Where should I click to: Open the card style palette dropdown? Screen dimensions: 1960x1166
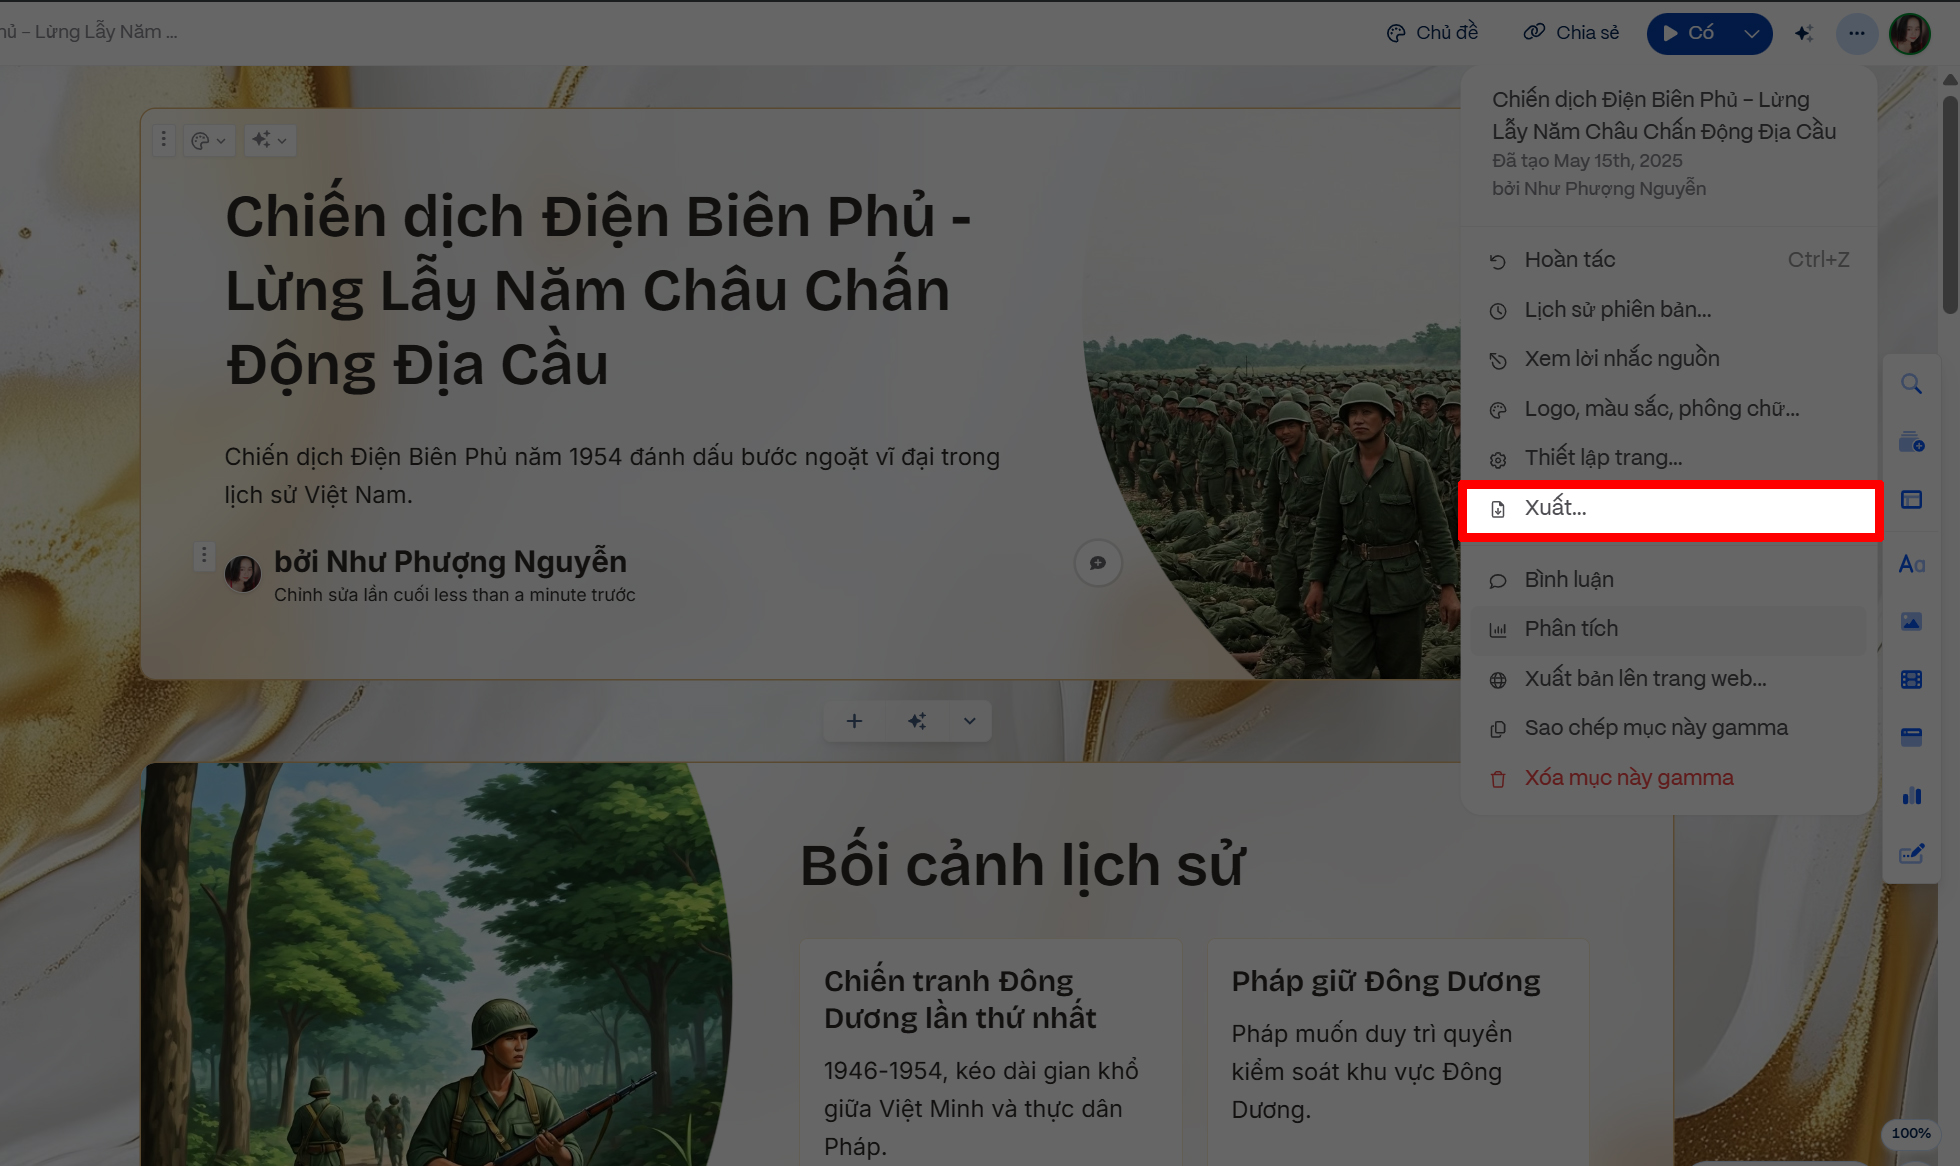[x=209, y=141]
